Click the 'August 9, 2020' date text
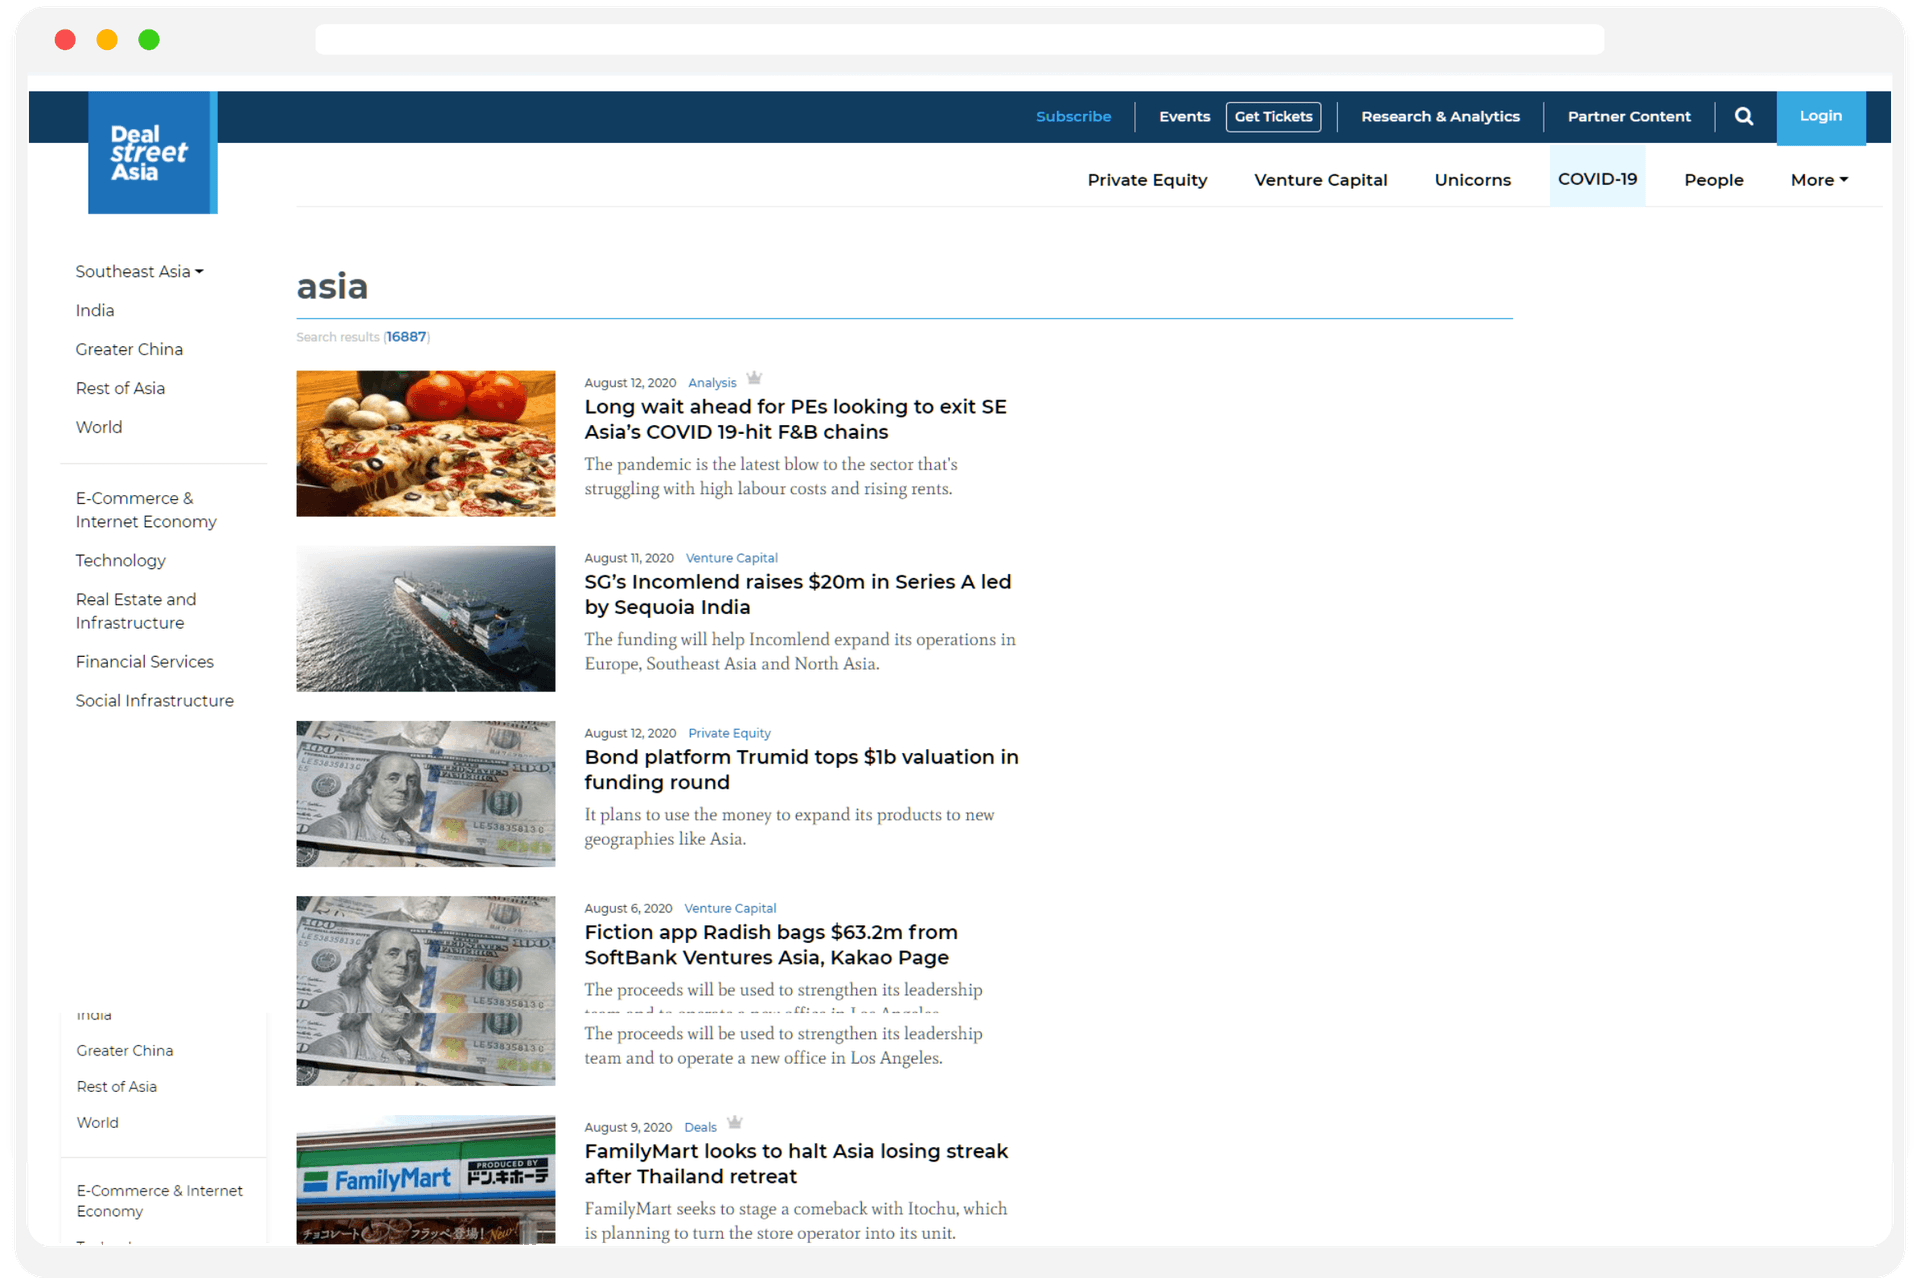The image size is (1920, 1278). pos(628,1127)
